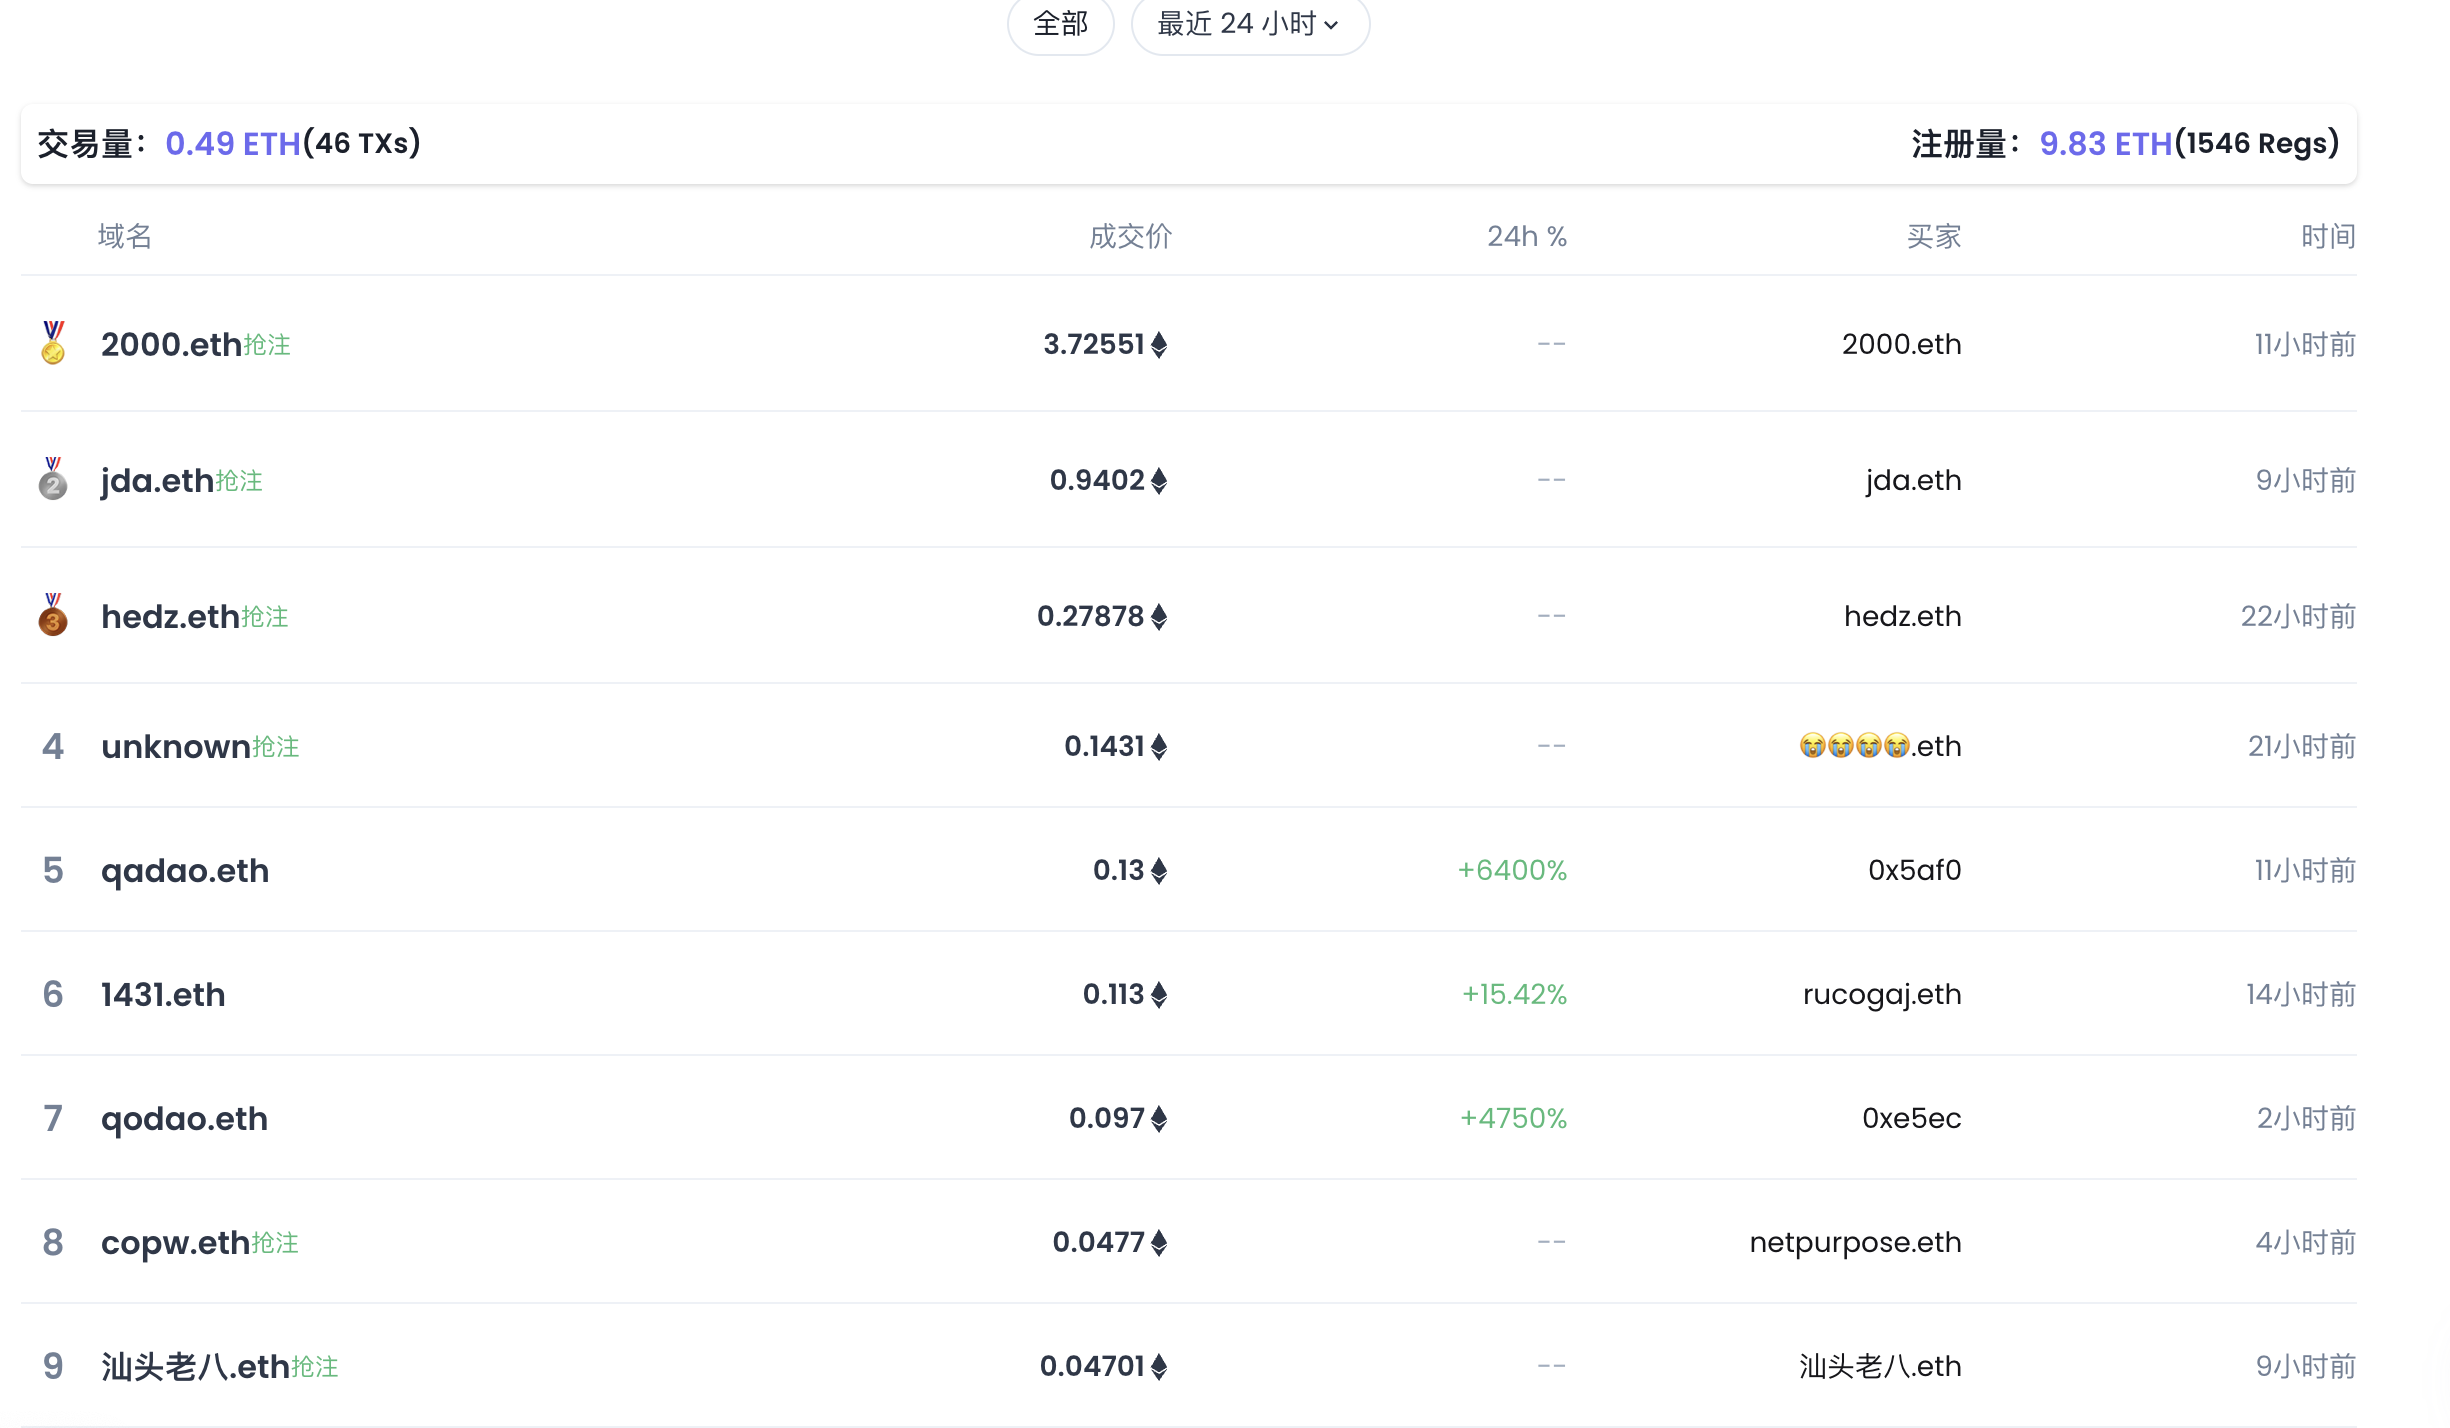Click the gold medal icon beside 2000.eth
This screenshot has height=1428, width=2450.
pyautogui.click(x=53, y=343)
